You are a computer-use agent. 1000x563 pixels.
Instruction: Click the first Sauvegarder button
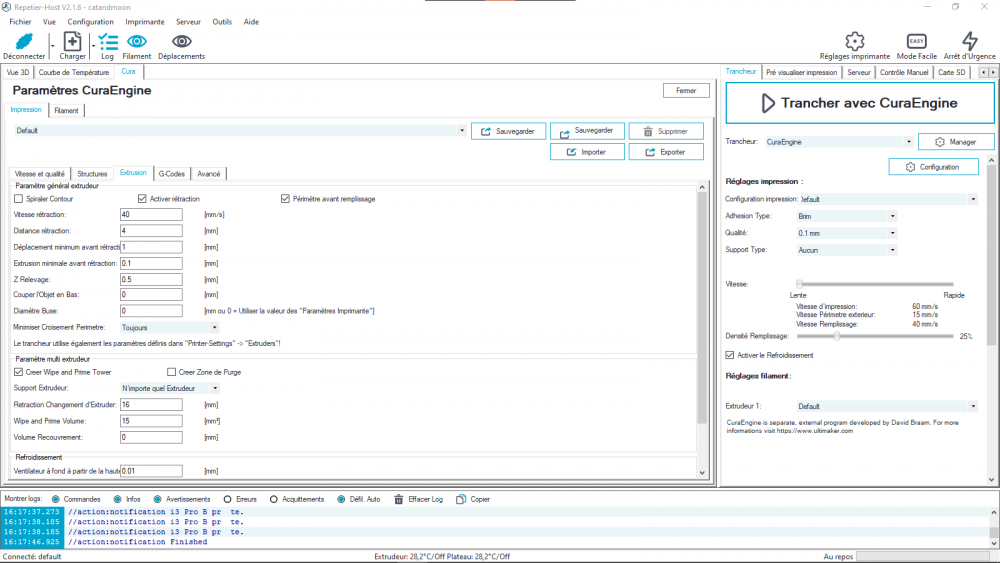(508, 131)
